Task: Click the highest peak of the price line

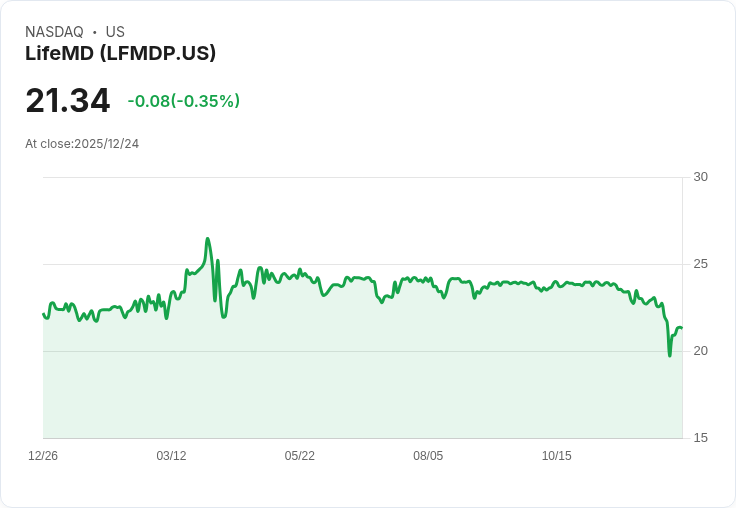Action: (207, 239)
